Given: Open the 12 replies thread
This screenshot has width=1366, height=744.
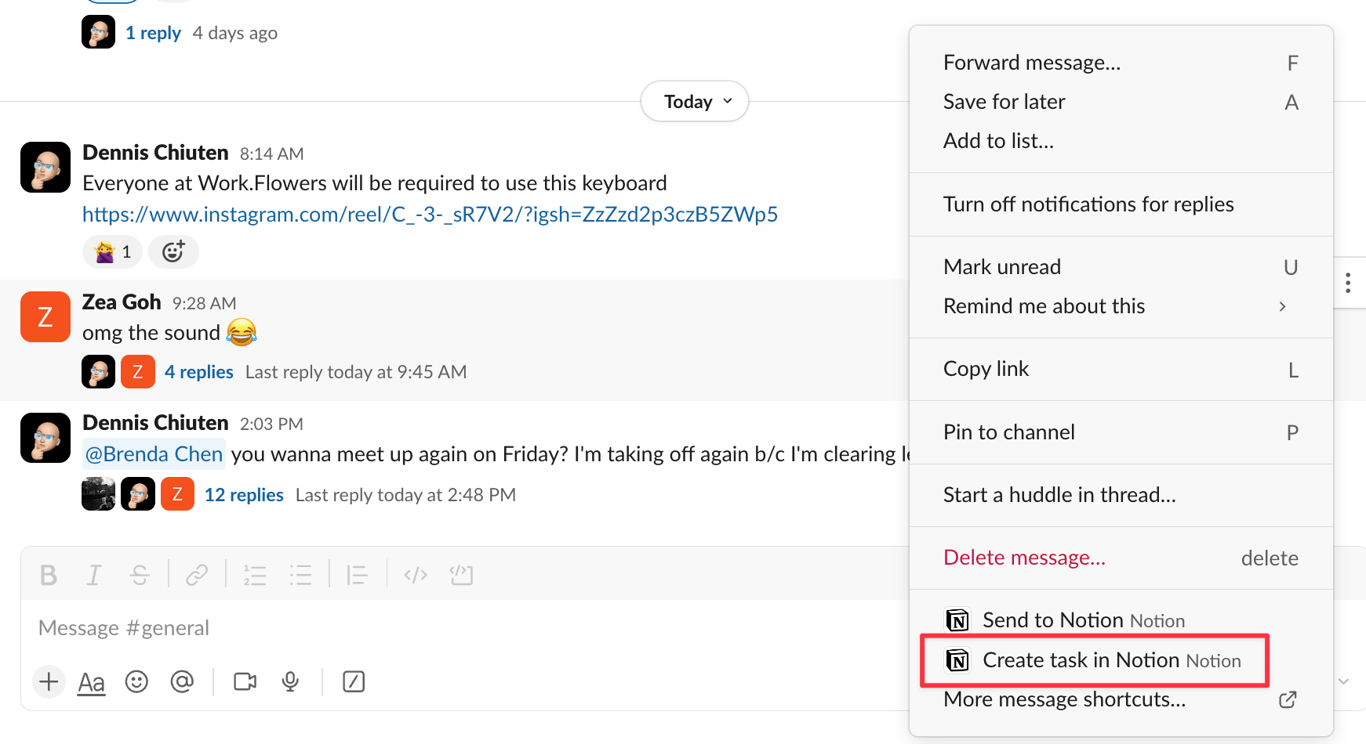Looking at the screenshot, I should pos(244,495).
